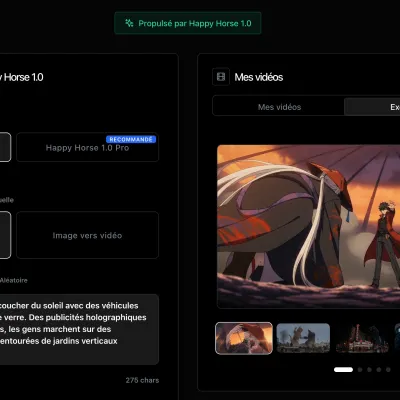Go to the fourth carousel dot
The image size is (400, 400).
pos(379,369)
